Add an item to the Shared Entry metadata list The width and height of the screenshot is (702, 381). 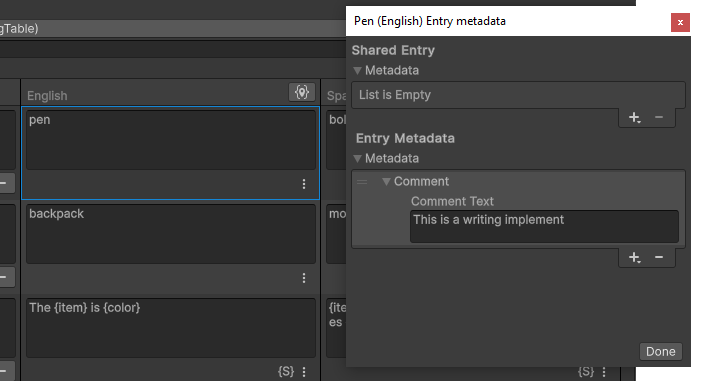tap(634, 118)
